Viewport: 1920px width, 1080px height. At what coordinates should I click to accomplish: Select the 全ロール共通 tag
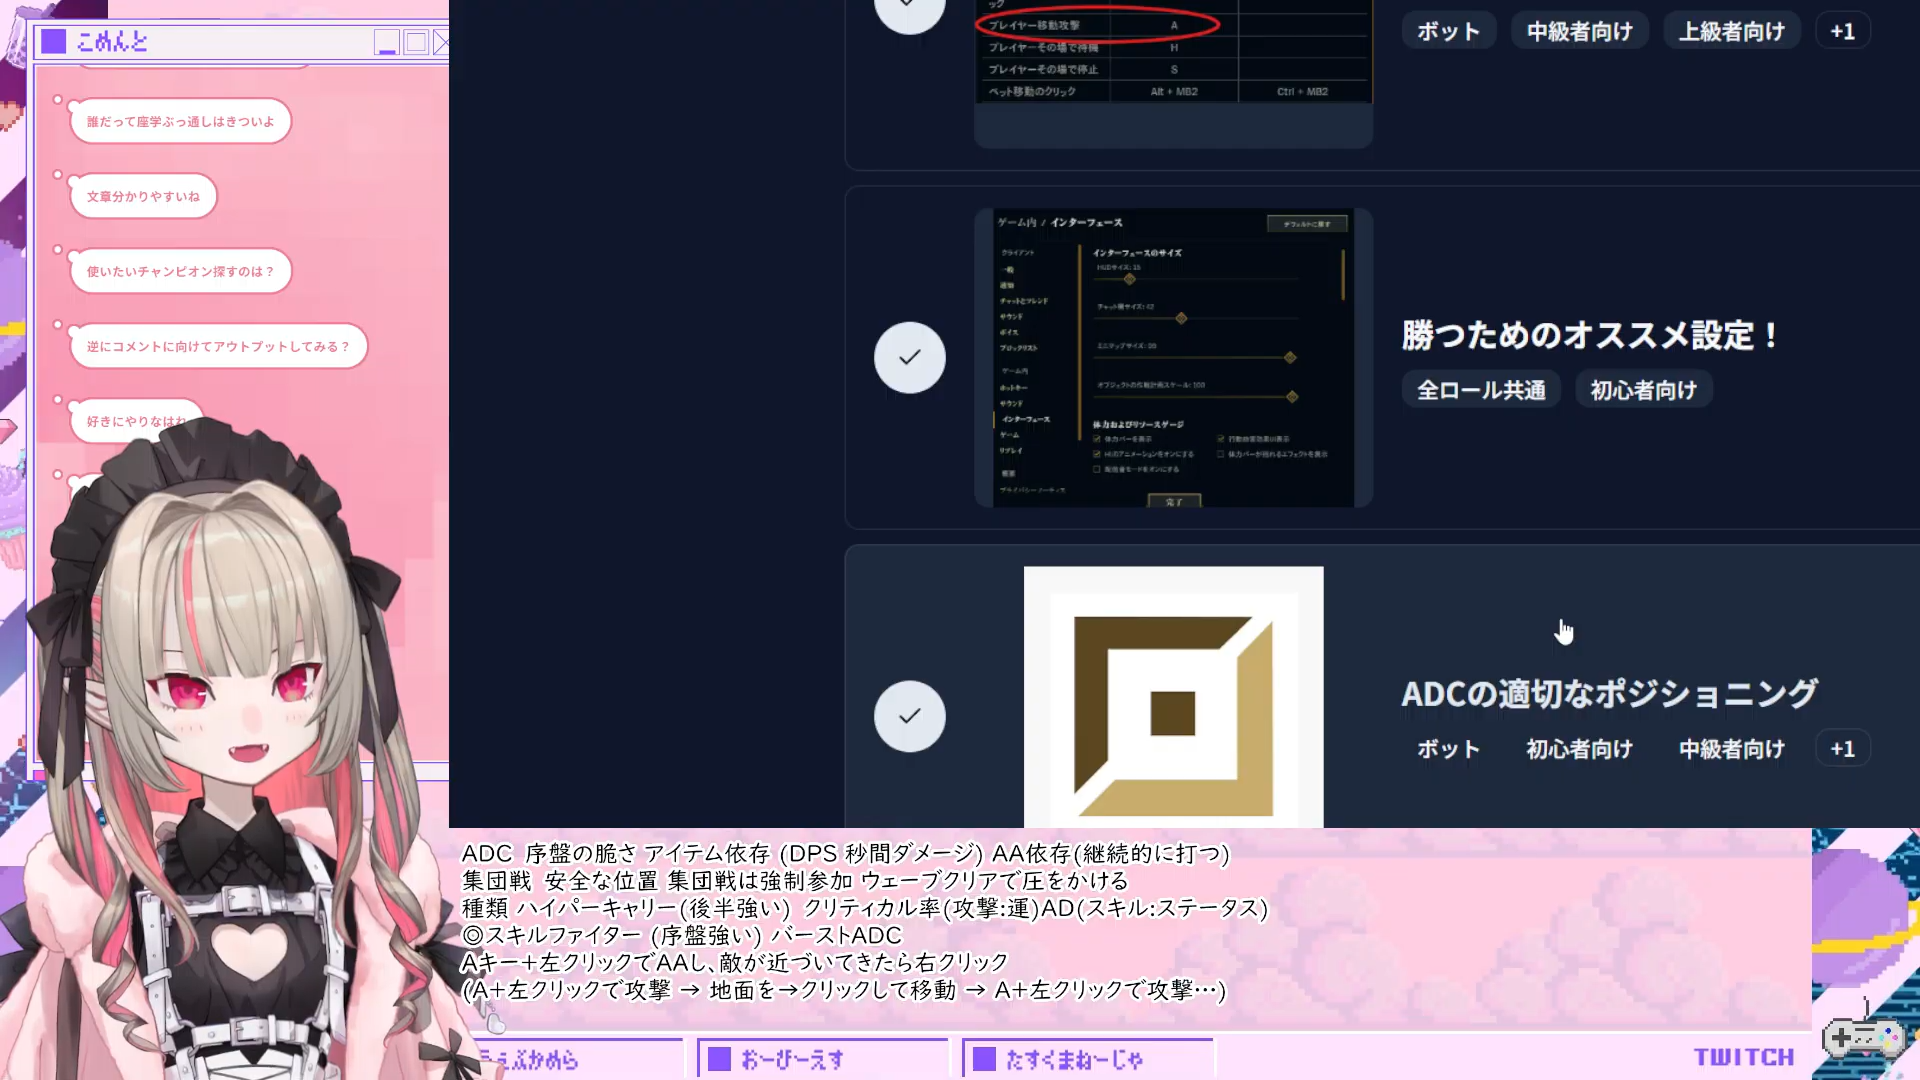tap(1481, 390)
